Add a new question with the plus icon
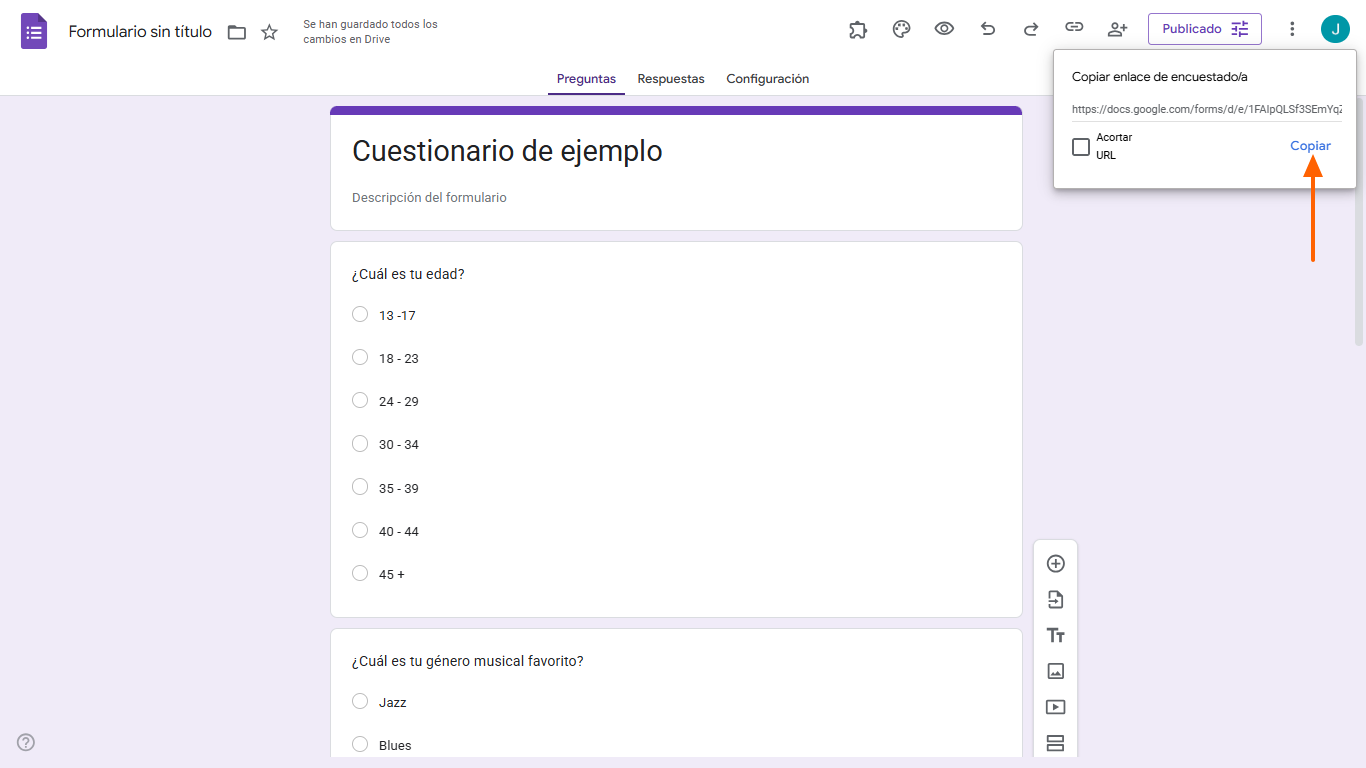The width and height of the screenshot is (1366, 768). coord(1056,563)
